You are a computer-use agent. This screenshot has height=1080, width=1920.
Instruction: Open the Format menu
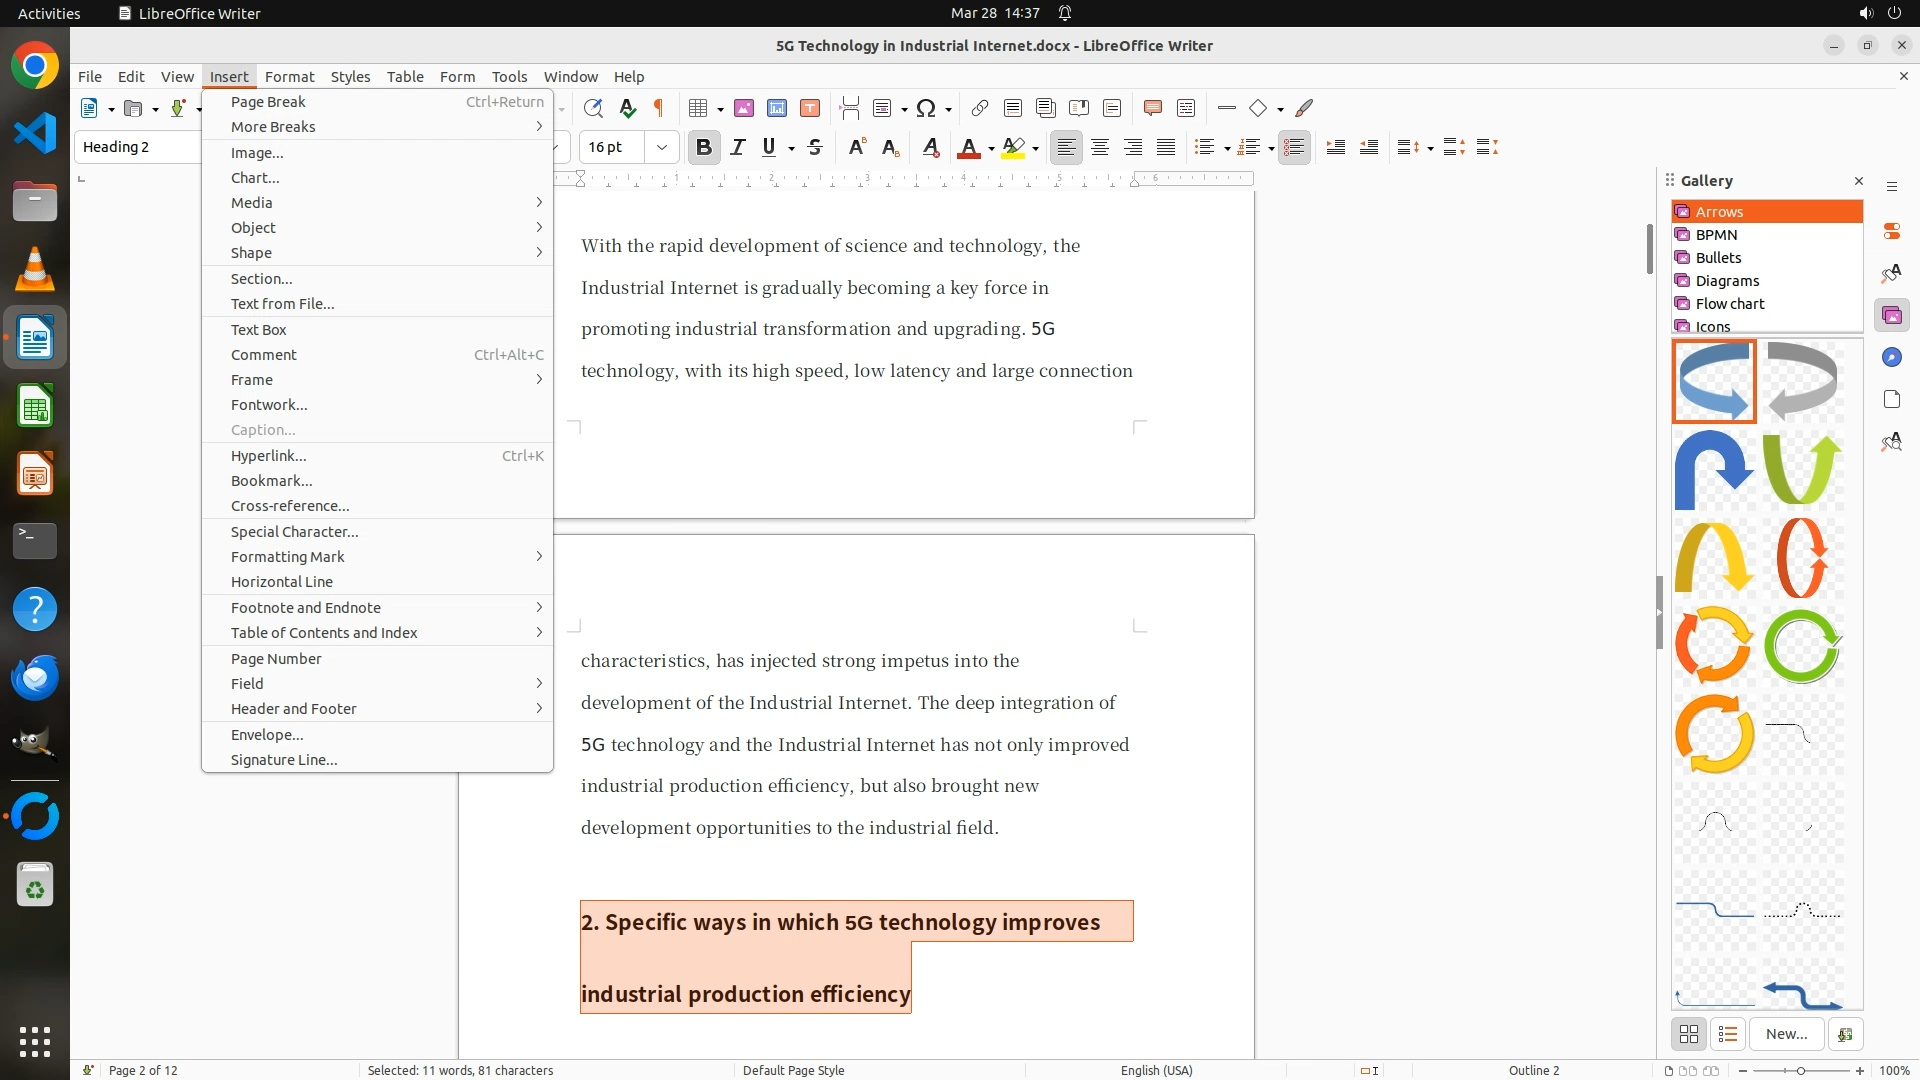289,76
